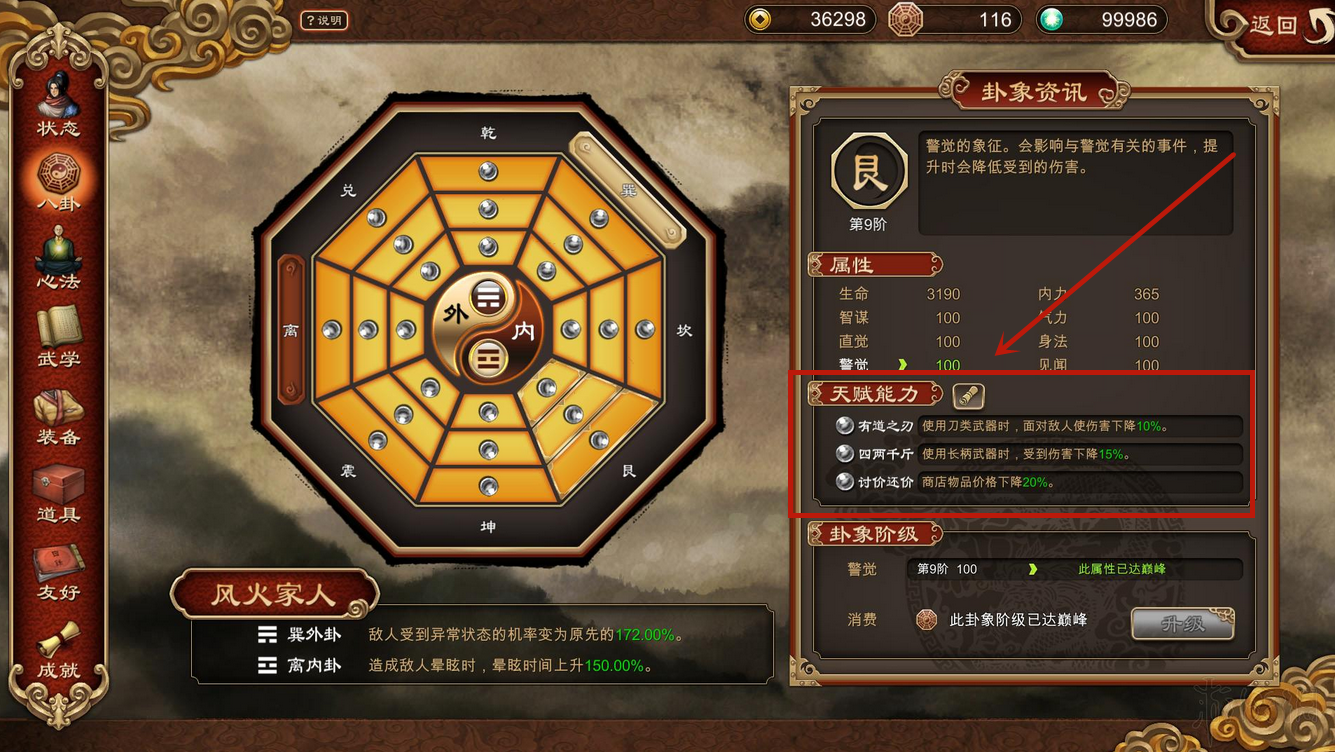Toggle the 四两千斤 talent orb
This screenshot has height=752, width=1335.
(x=845, y=453)
